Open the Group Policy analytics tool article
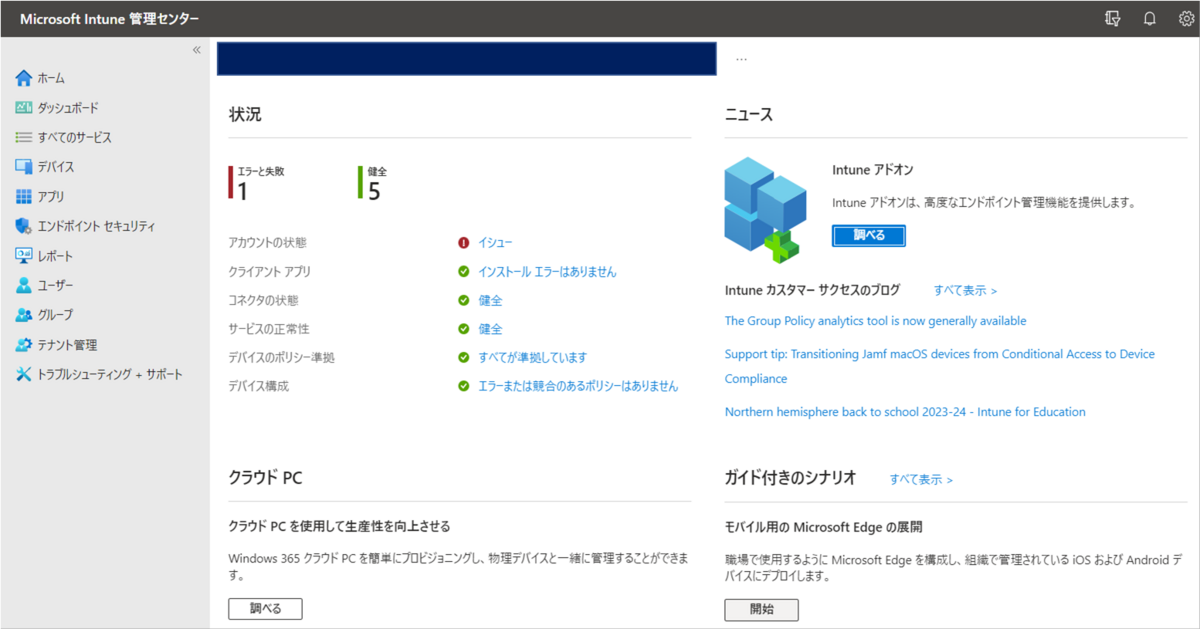Screen dimensions: 1200x629 coord(875,321)
